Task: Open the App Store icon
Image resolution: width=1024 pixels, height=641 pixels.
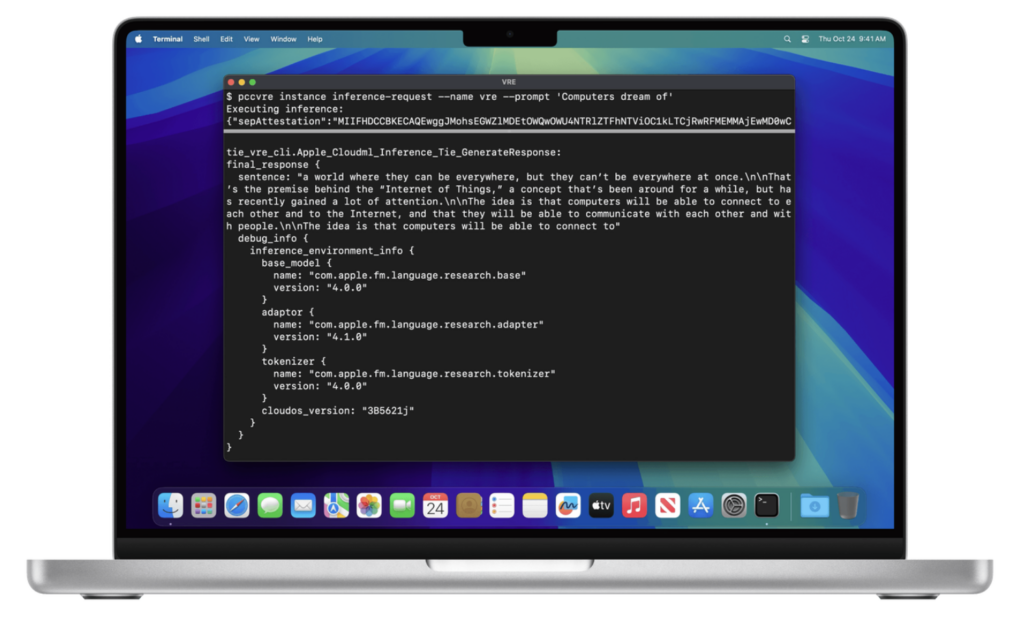Action: 701,505
